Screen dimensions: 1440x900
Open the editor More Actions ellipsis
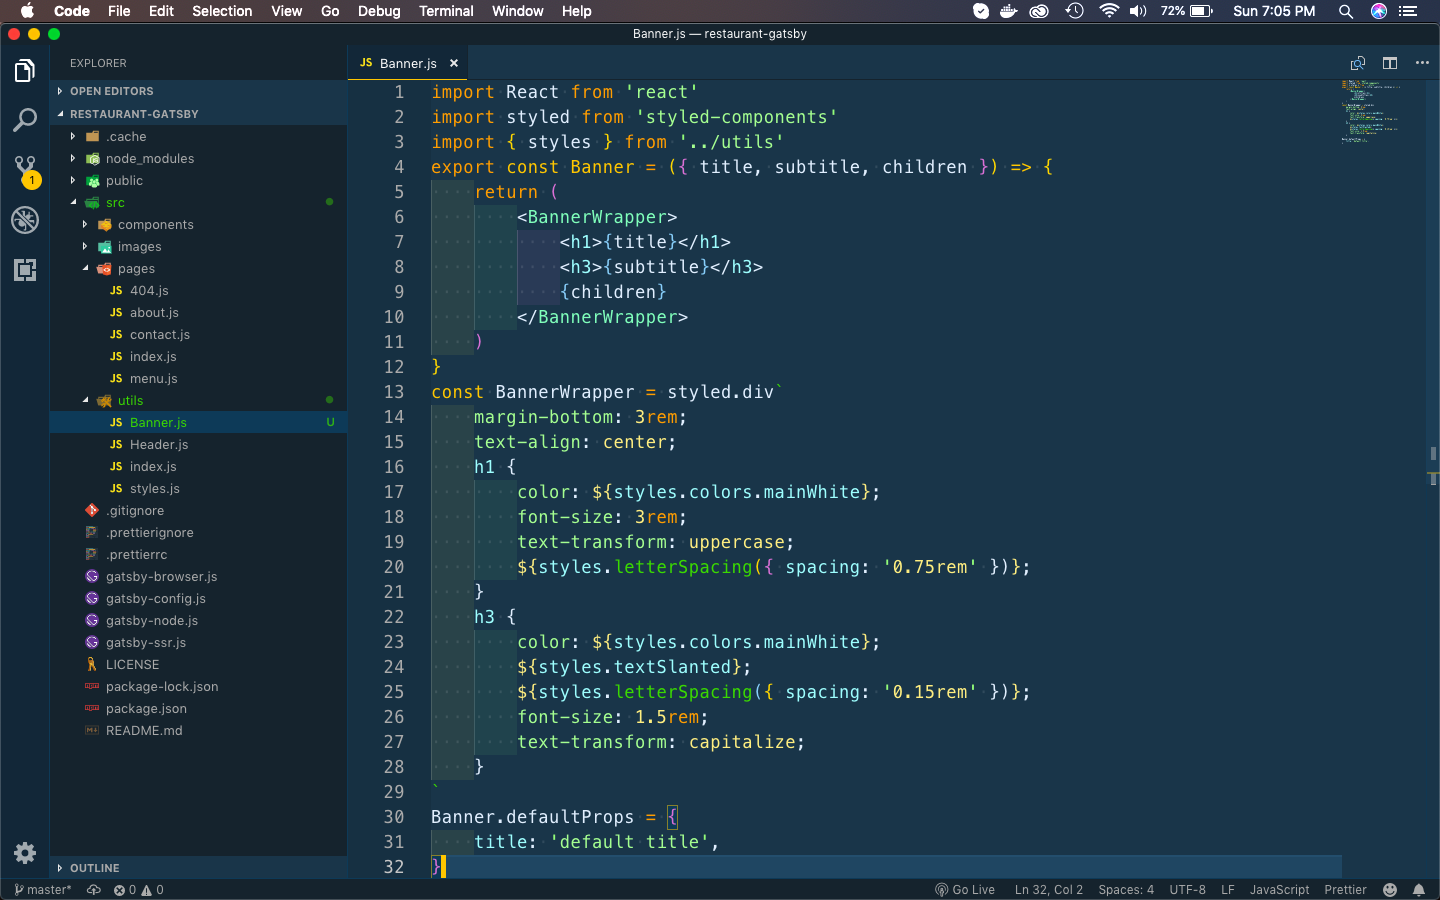[1422, 63]
